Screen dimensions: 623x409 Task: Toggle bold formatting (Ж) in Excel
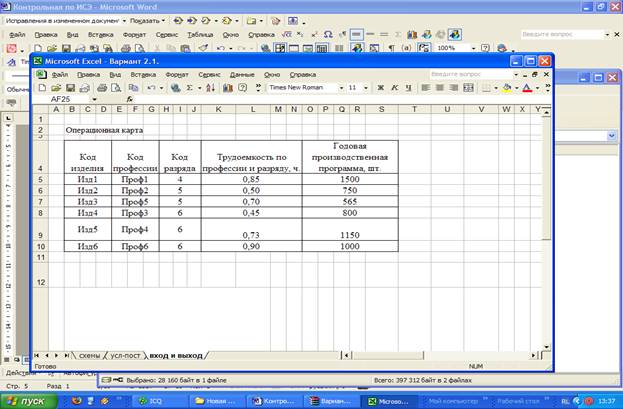pyautogui.click(x=381, y=88)
